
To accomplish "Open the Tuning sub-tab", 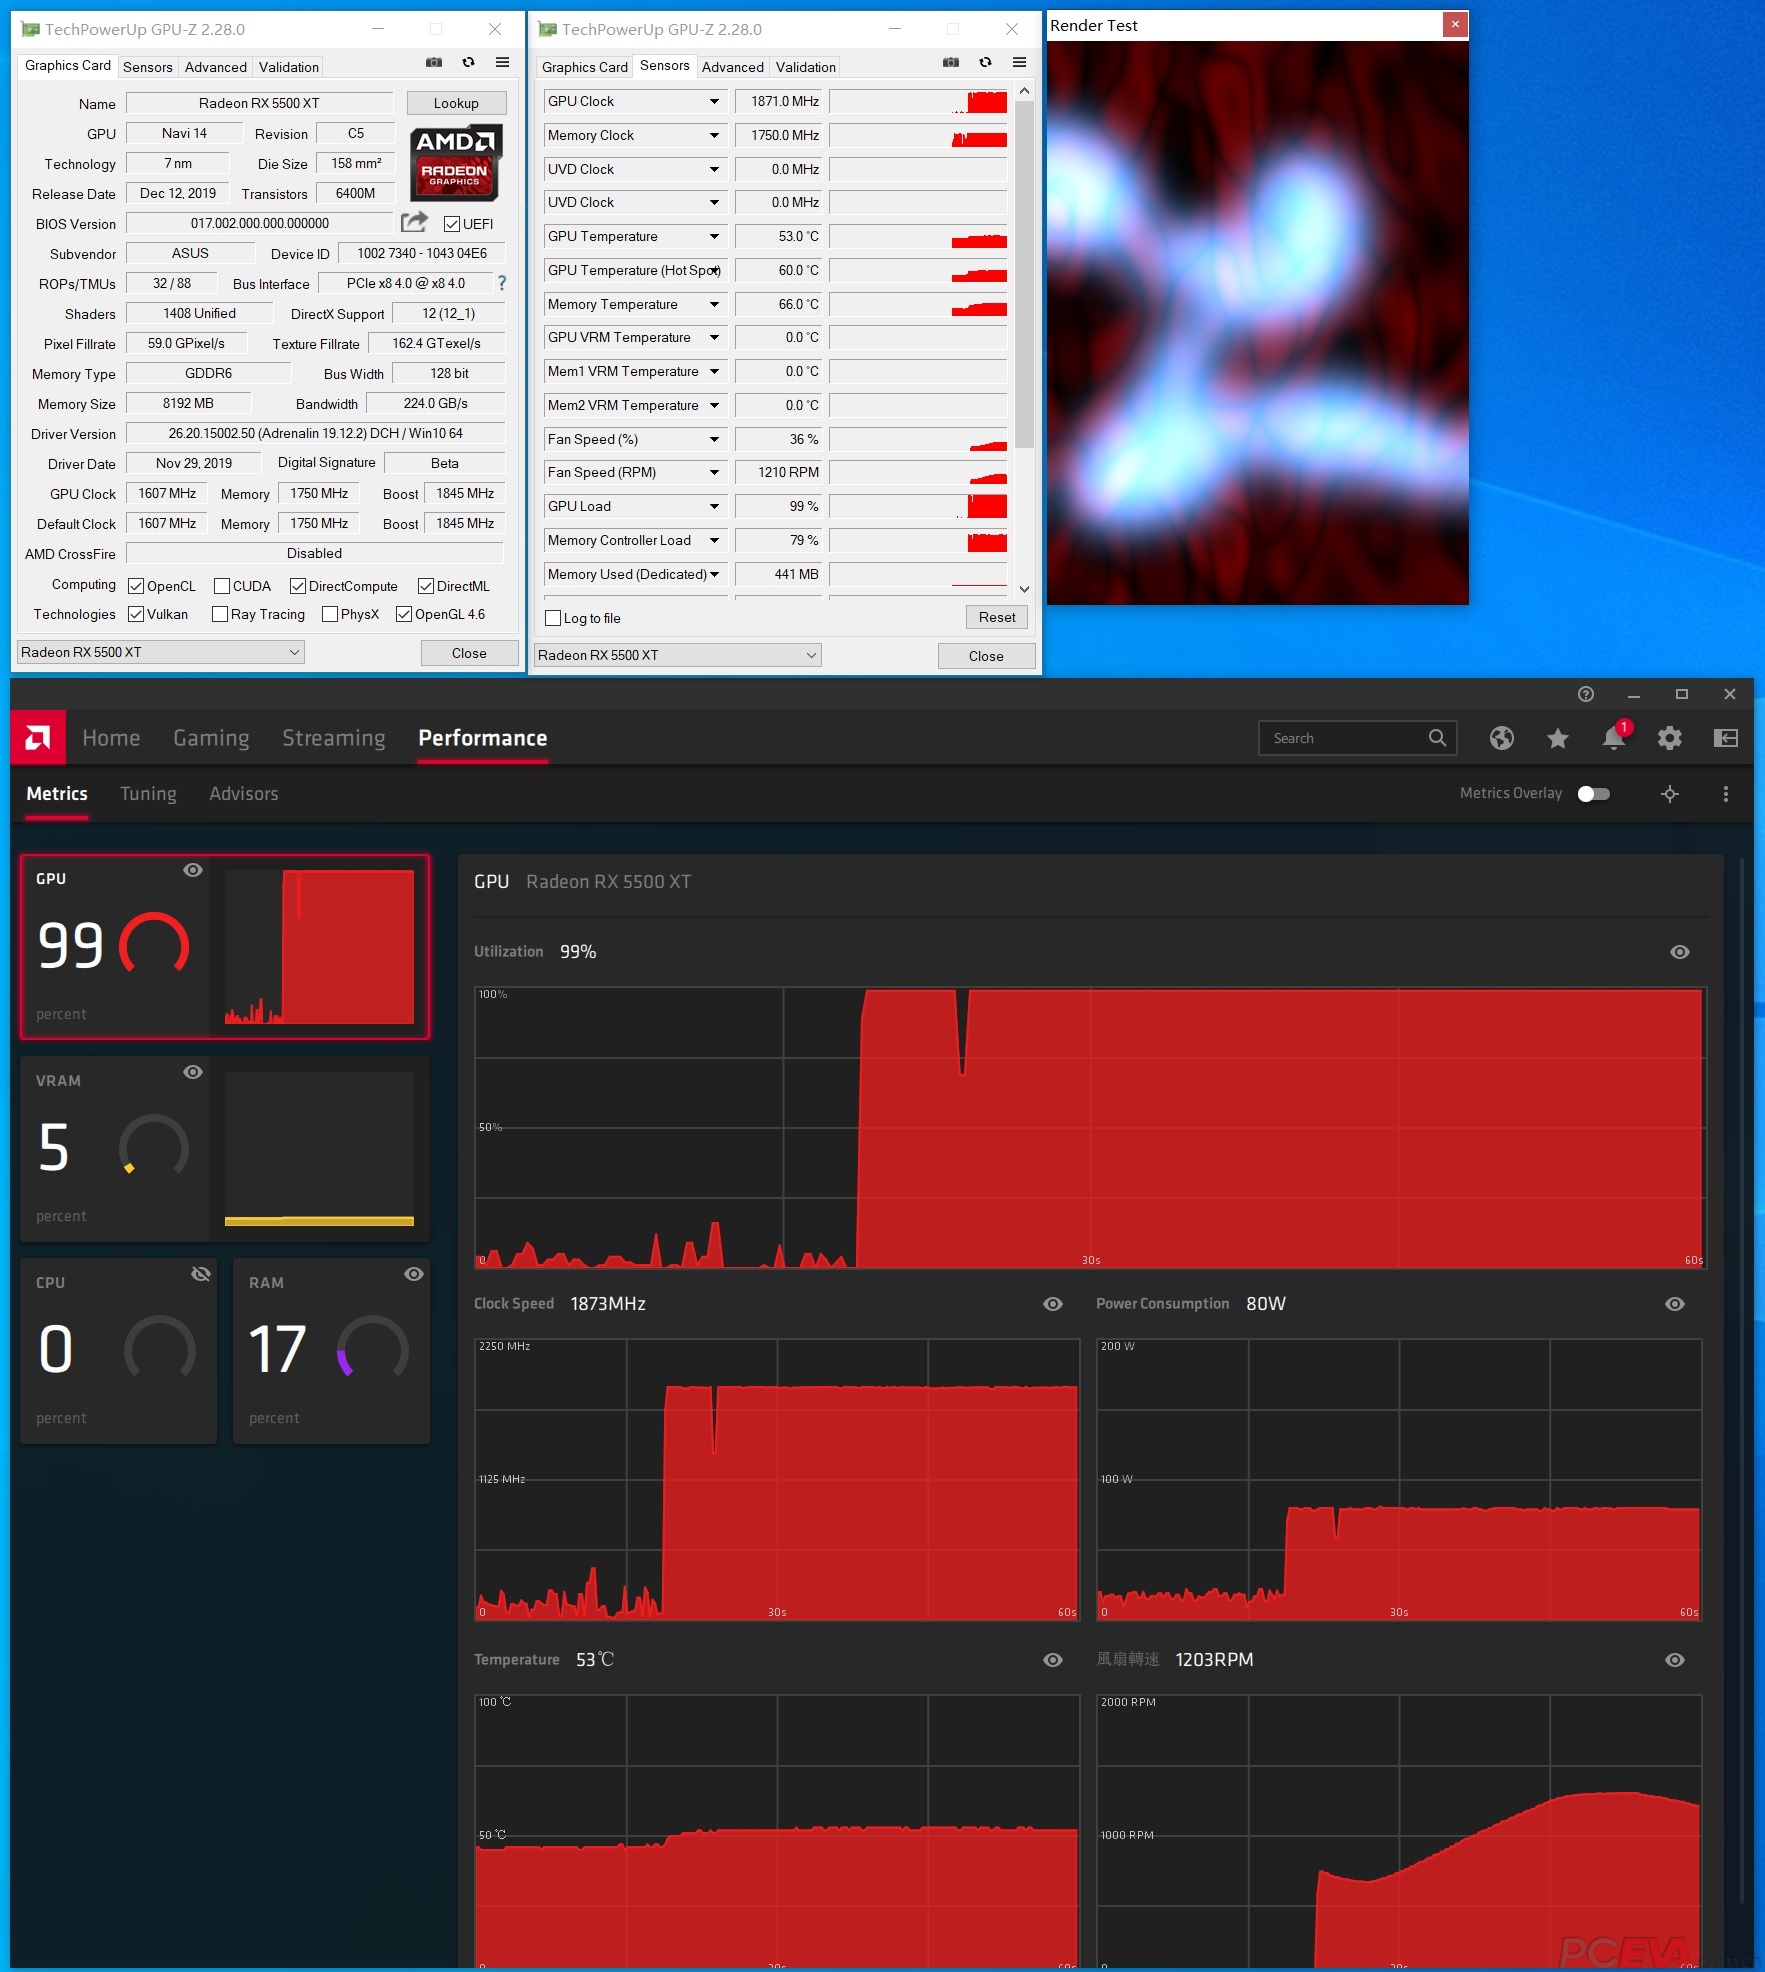I will (148, 794).
